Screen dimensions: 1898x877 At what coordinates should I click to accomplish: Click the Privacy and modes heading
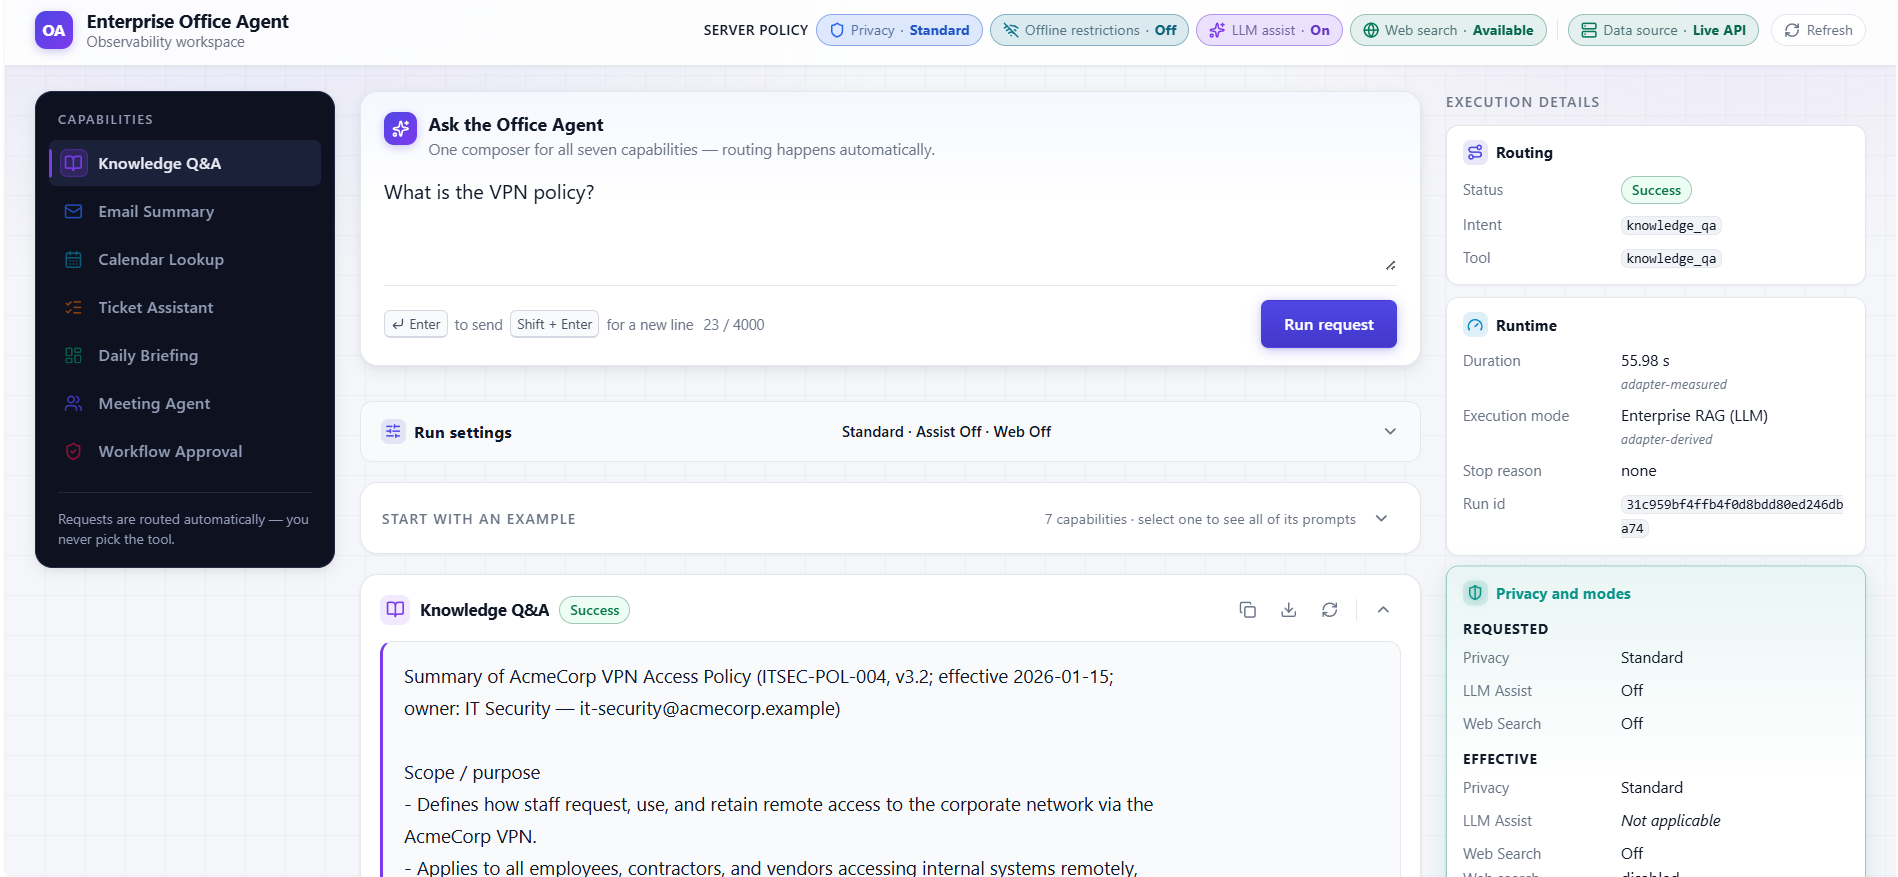pyautogui.click(x=1563, y=593)
